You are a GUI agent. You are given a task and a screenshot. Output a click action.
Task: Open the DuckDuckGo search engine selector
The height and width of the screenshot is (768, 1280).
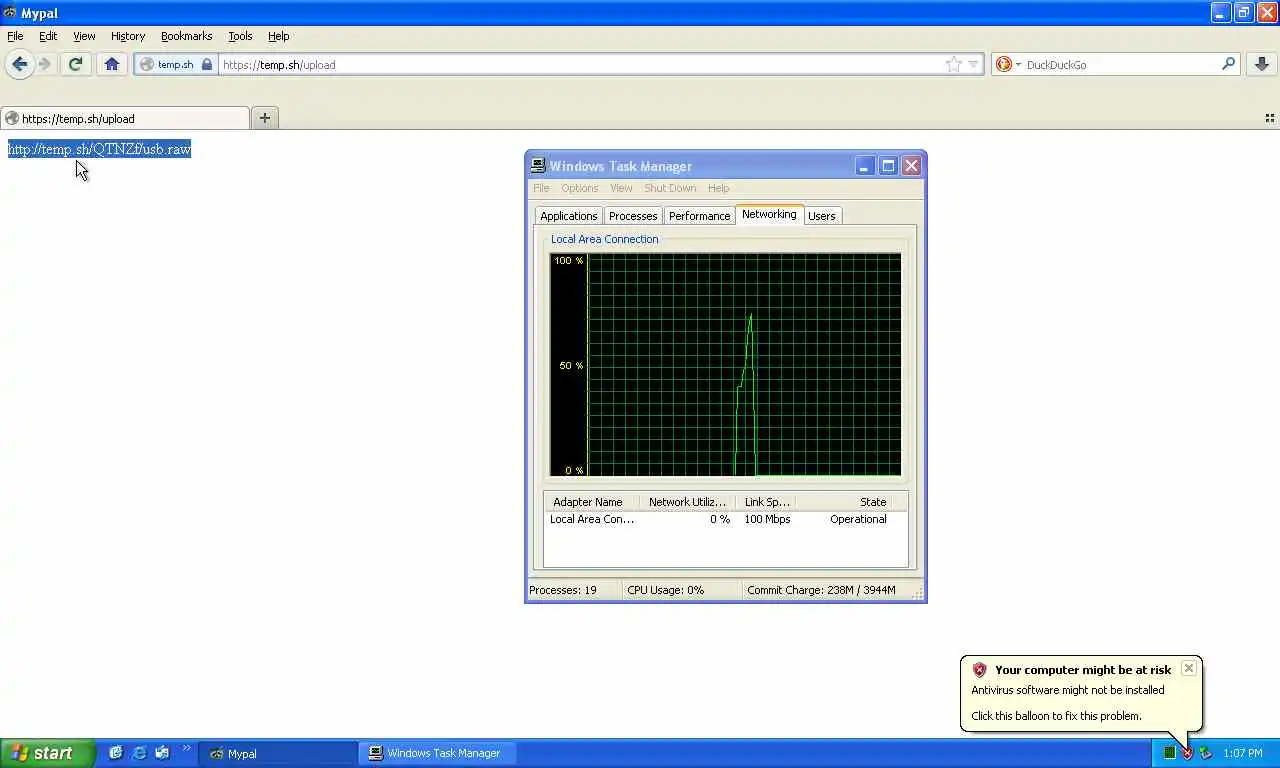click(x=1008, y=64)
